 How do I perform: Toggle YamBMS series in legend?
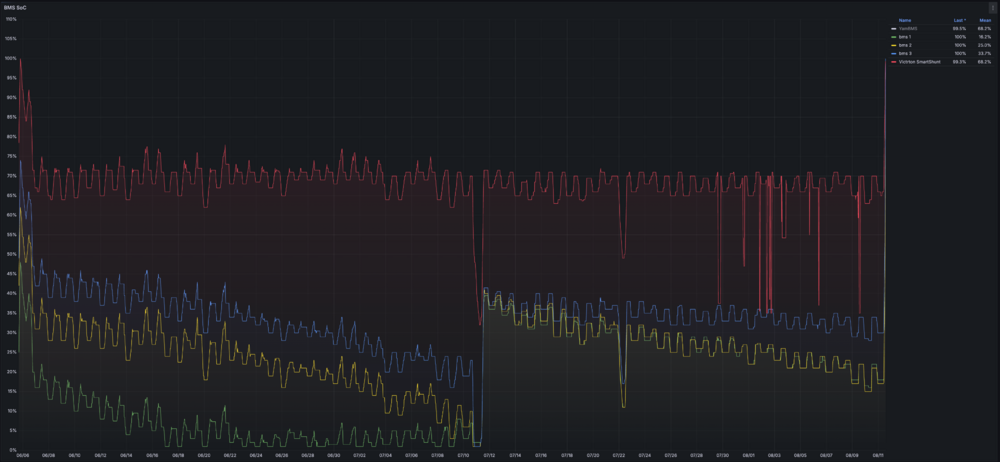point(908,29)
